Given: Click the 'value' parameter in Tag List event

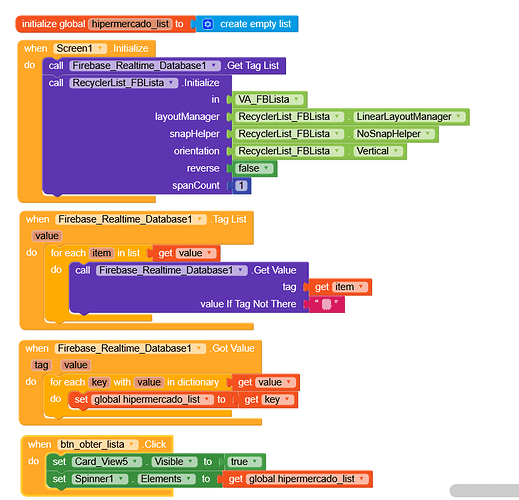Looking at the screenshot, I should click(x=47, y=236).
